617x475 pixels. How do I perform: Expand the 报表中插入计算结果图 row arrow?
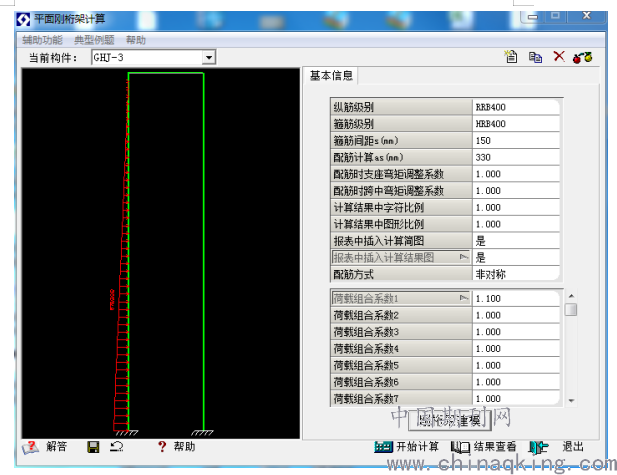(463, 257)
